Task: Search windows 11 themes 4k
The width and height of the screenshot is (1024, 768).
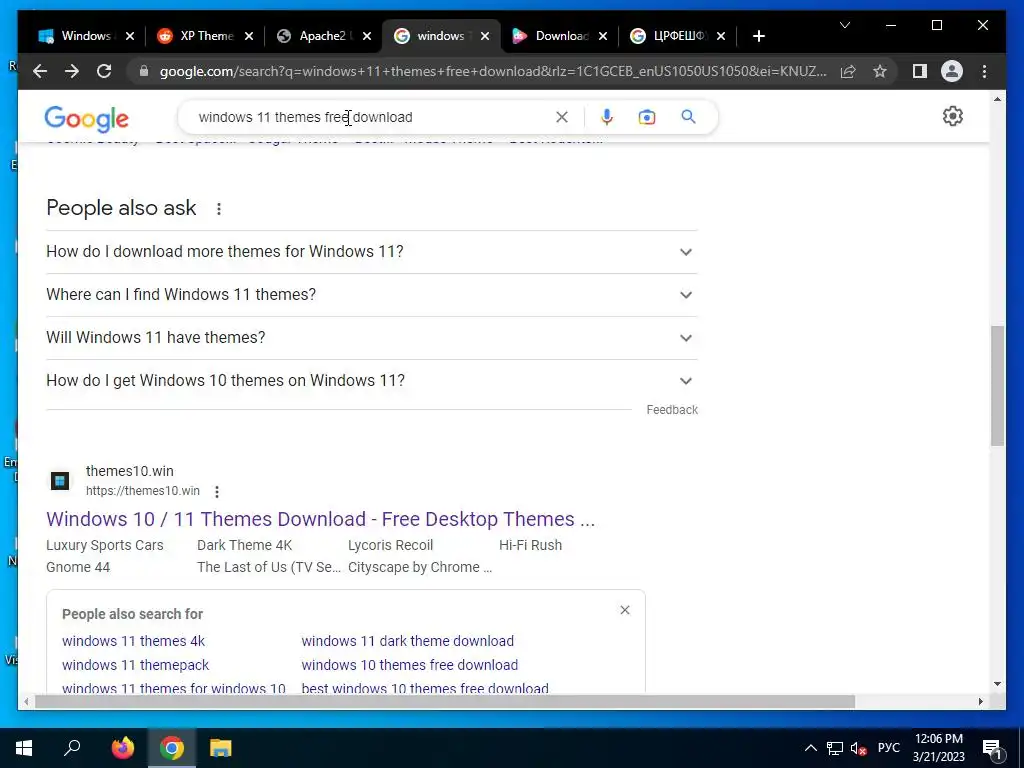Action: click(133, 641)
